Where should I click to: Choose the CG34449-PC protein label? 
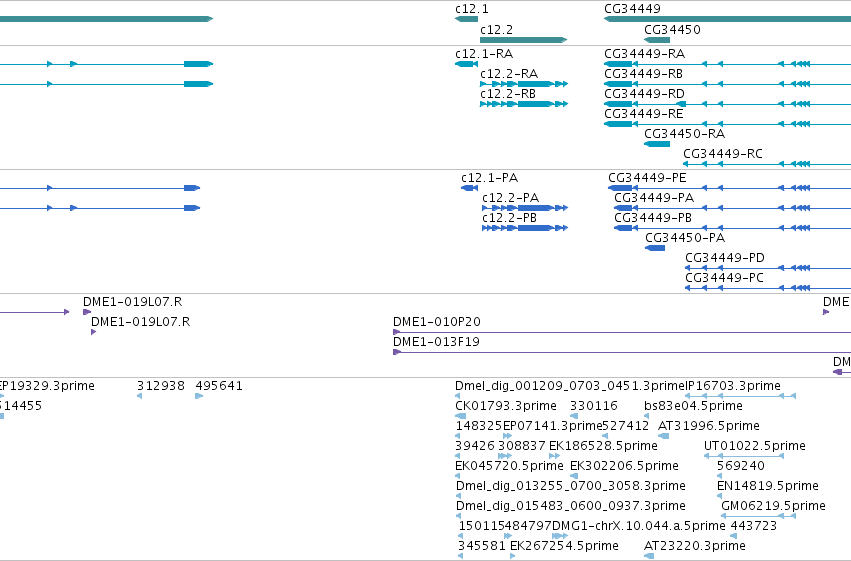[x=724, y=278]
